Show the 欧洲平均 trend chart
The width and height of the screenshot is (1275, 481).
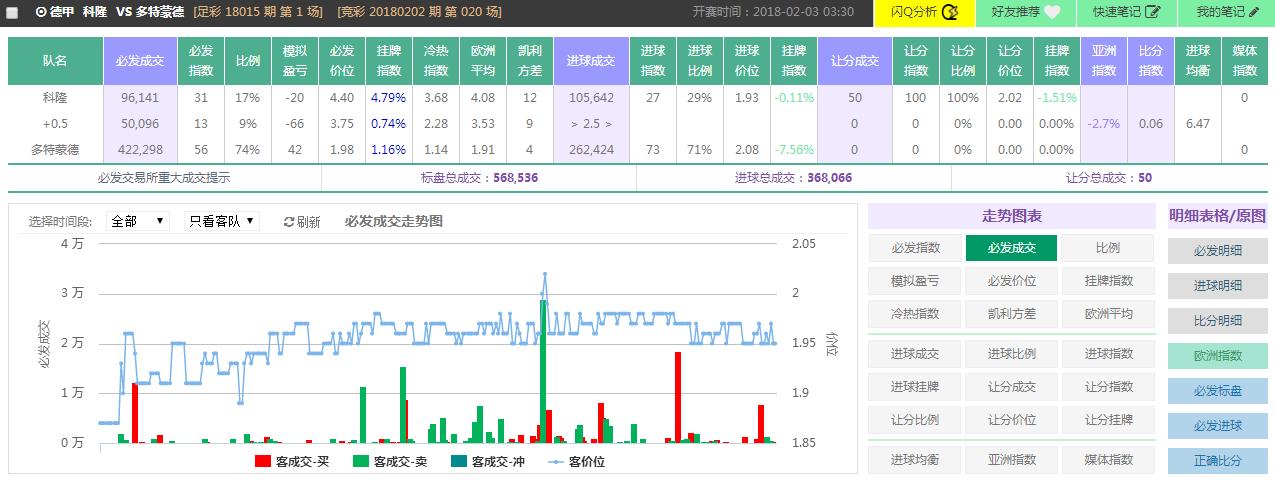pyautogui.click(x=1108, y=314)
